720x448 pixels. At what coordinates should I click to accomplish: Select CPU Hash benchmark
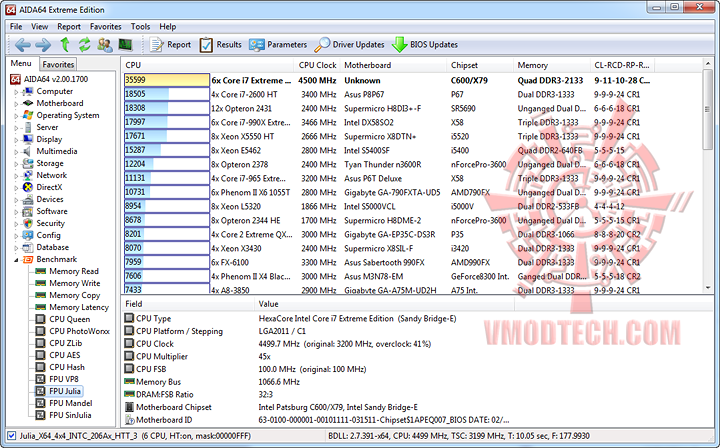pyautogui.click(x=67, y=367)
